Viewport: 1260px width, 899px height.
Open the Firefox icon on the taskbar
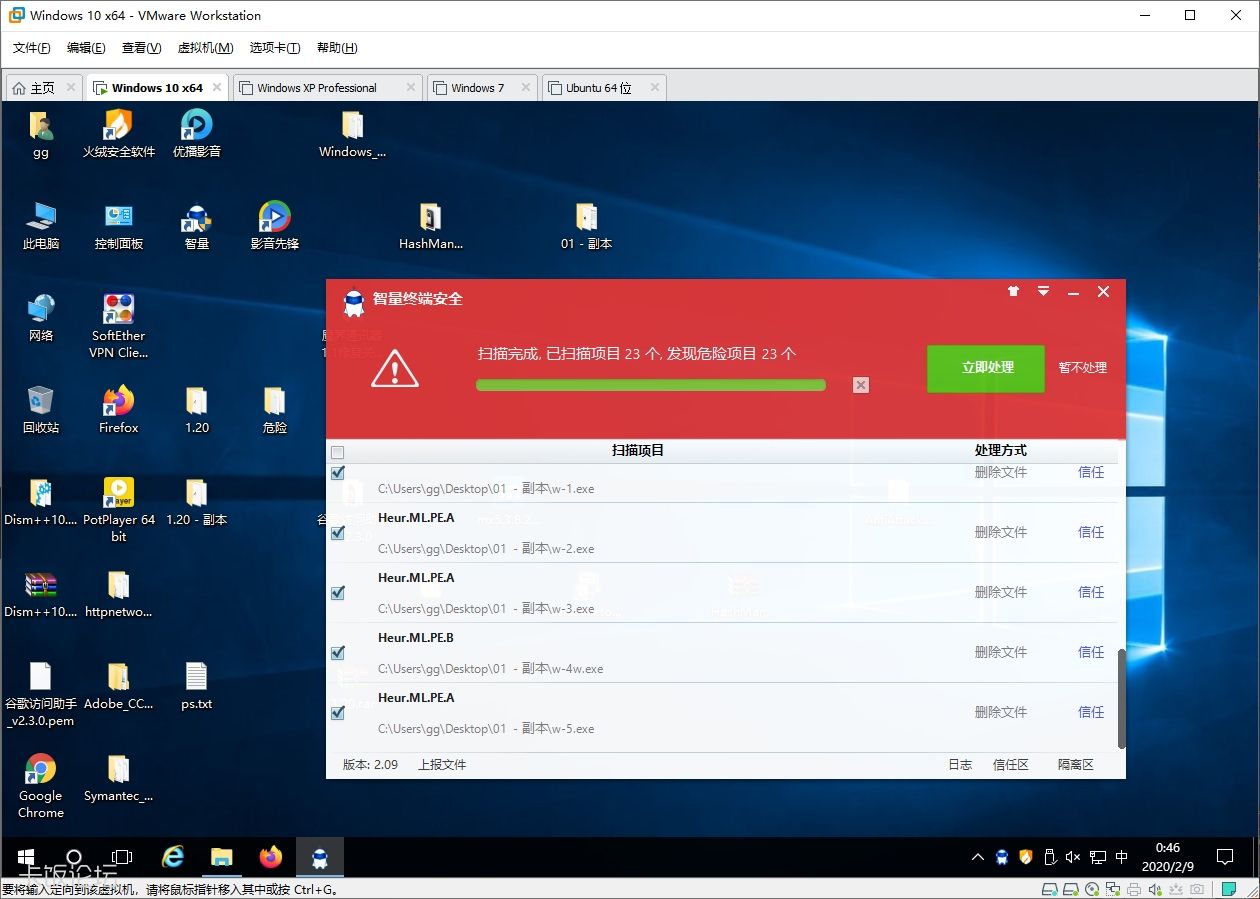click(x=270, y=857)
